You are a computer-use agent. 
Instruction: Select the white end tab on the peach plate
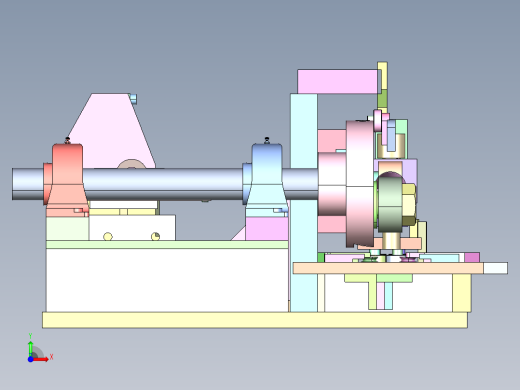tap(496, 268)
